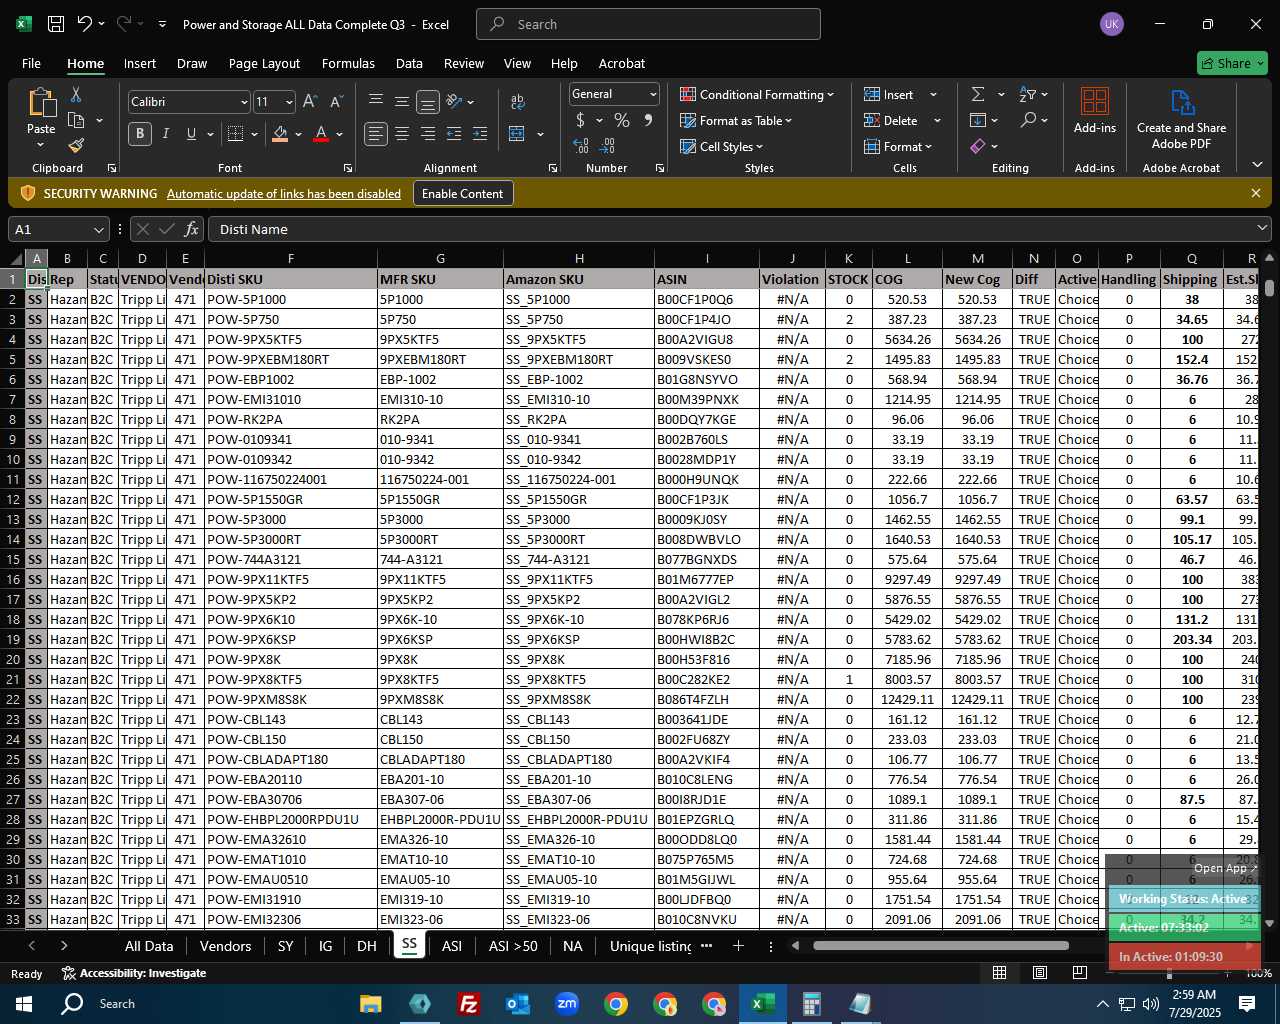Collapse the ribbon with chevron
Image resolution: width=1280 pixels, height=1024 pixels.
point(1257,165)
